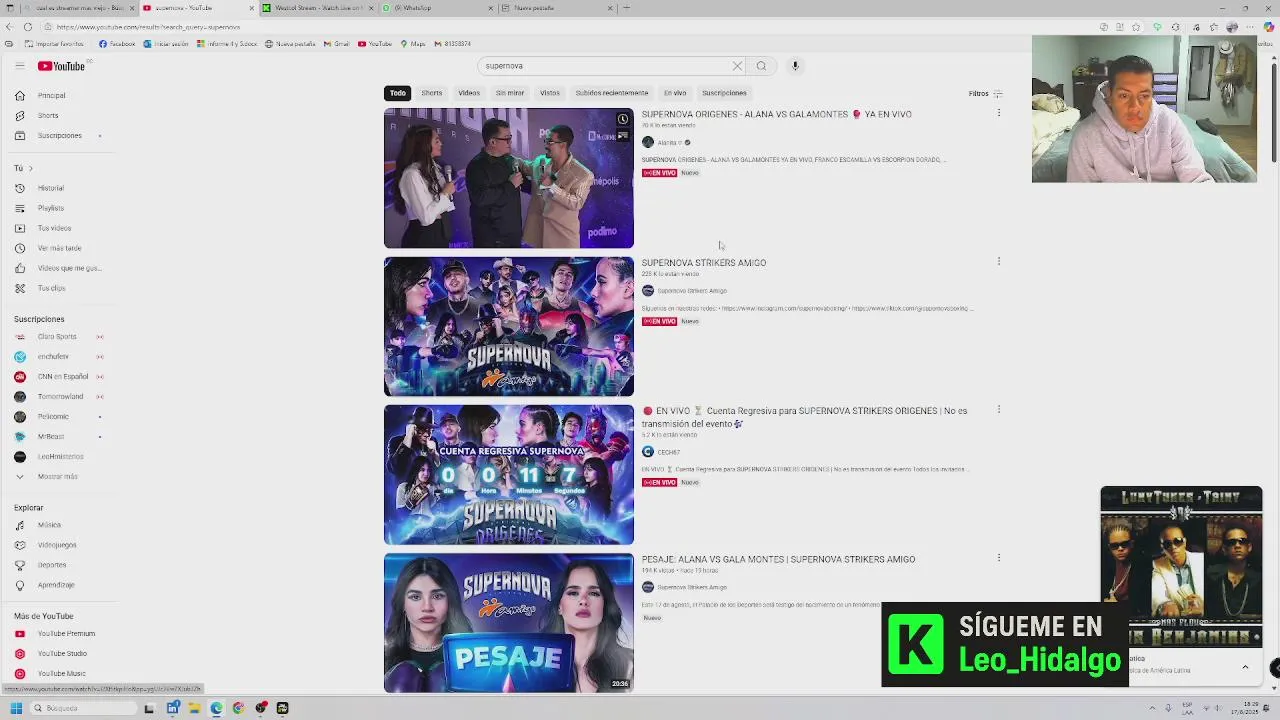Close the Nueva pestaña browser tab

point(610,8)
